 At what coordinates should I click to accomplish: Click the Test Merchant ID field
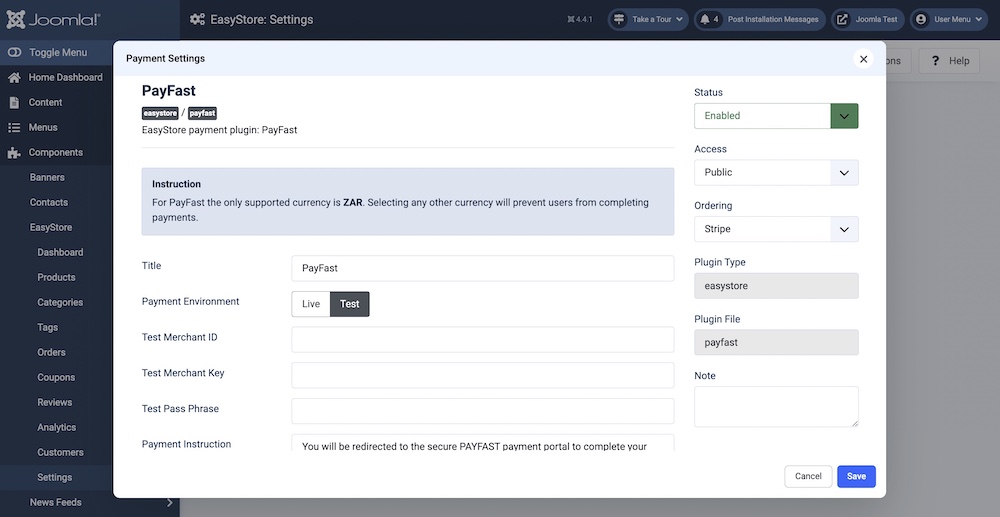tap(482, 340)
